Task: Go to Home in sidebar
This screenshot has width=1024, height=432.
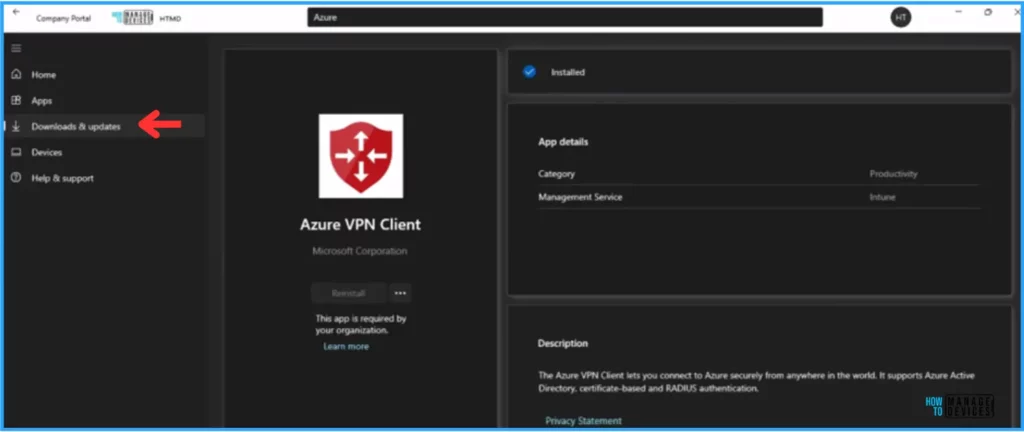Action: pyautogui.click(x=43, y=75)
